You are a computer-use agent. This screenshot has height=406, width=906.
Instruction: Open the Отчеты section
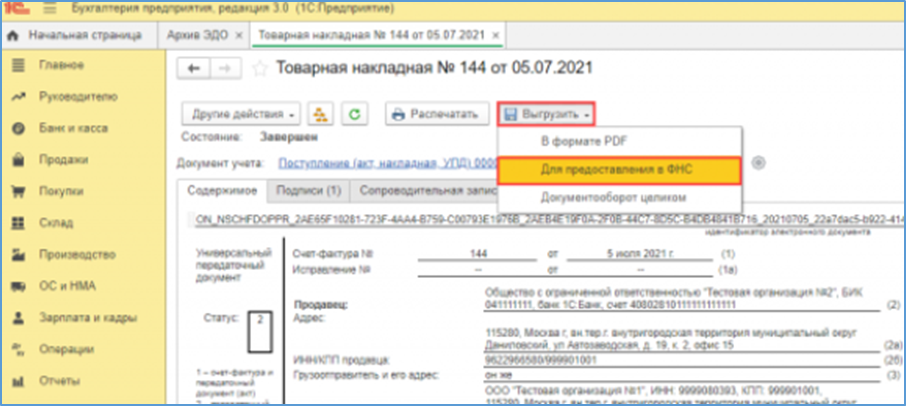coord(60,382)
